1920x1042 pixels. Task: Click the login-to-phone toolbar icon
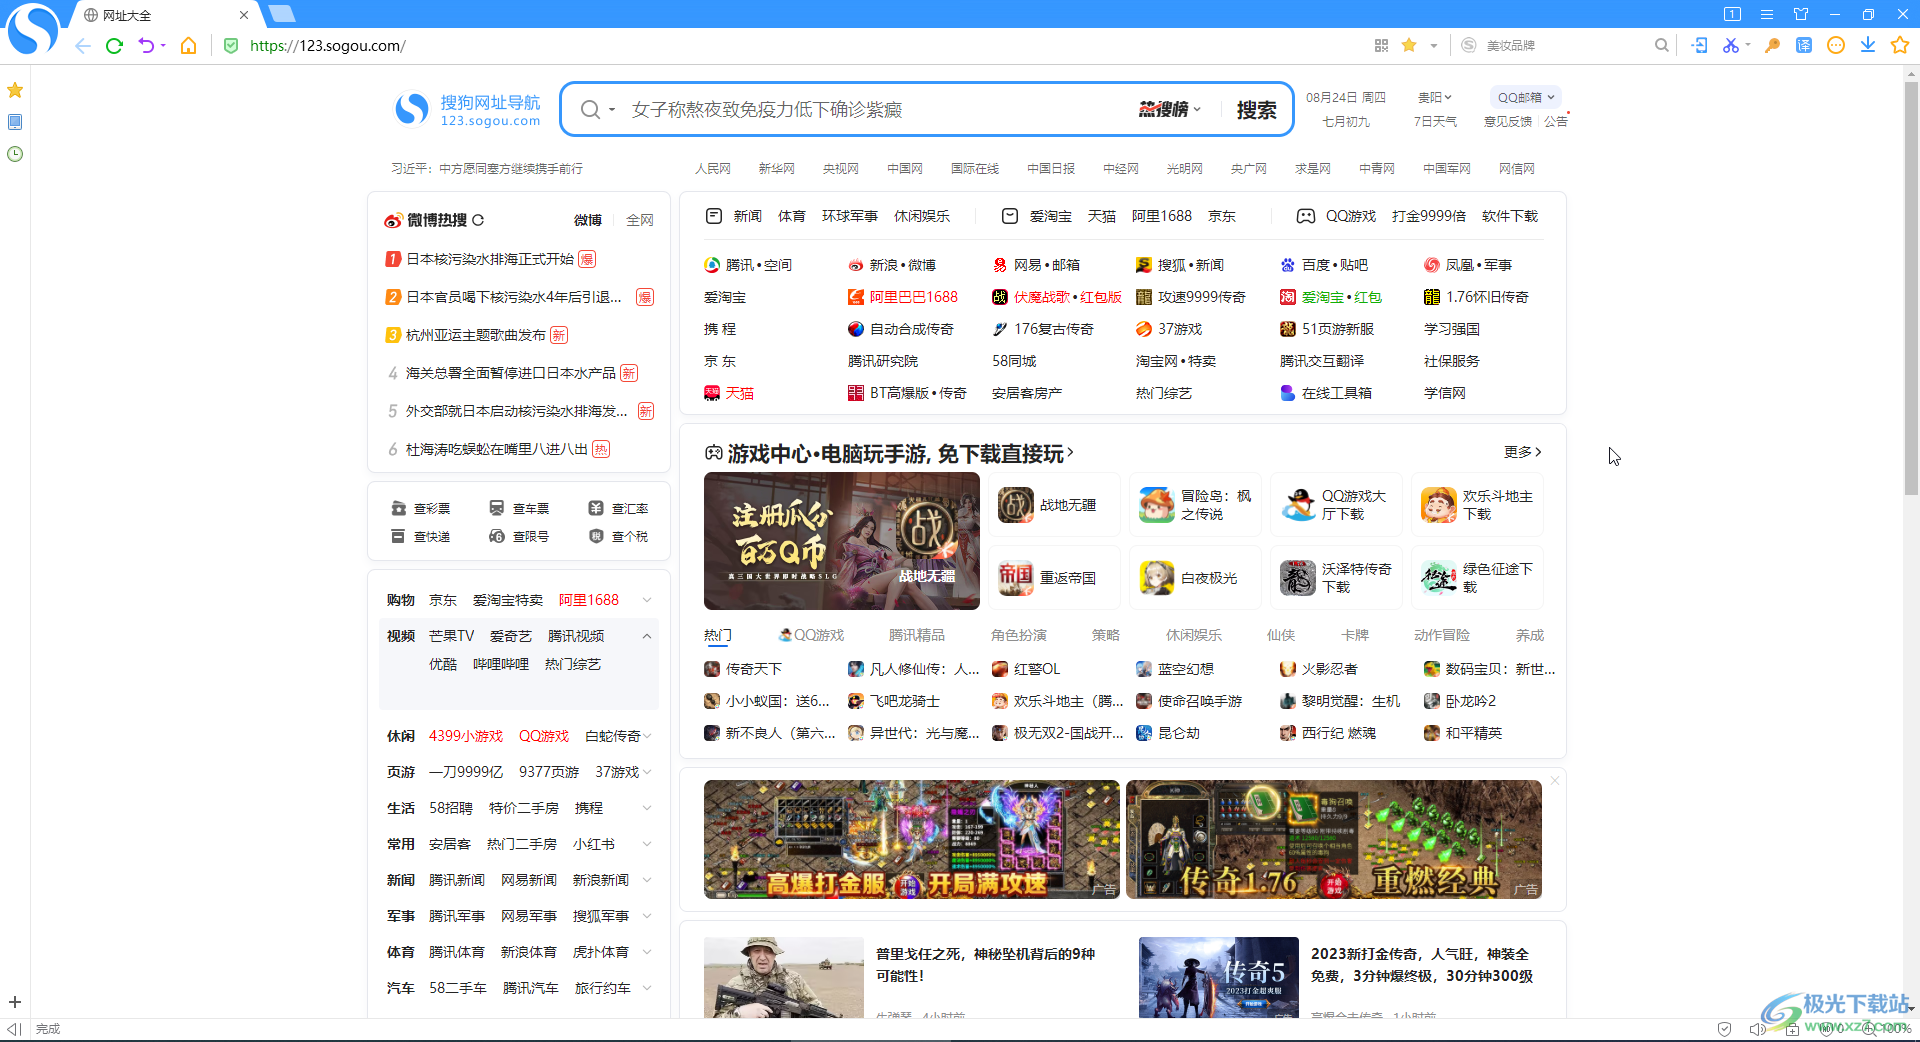pyautogui.click(x=1699, y=45)
